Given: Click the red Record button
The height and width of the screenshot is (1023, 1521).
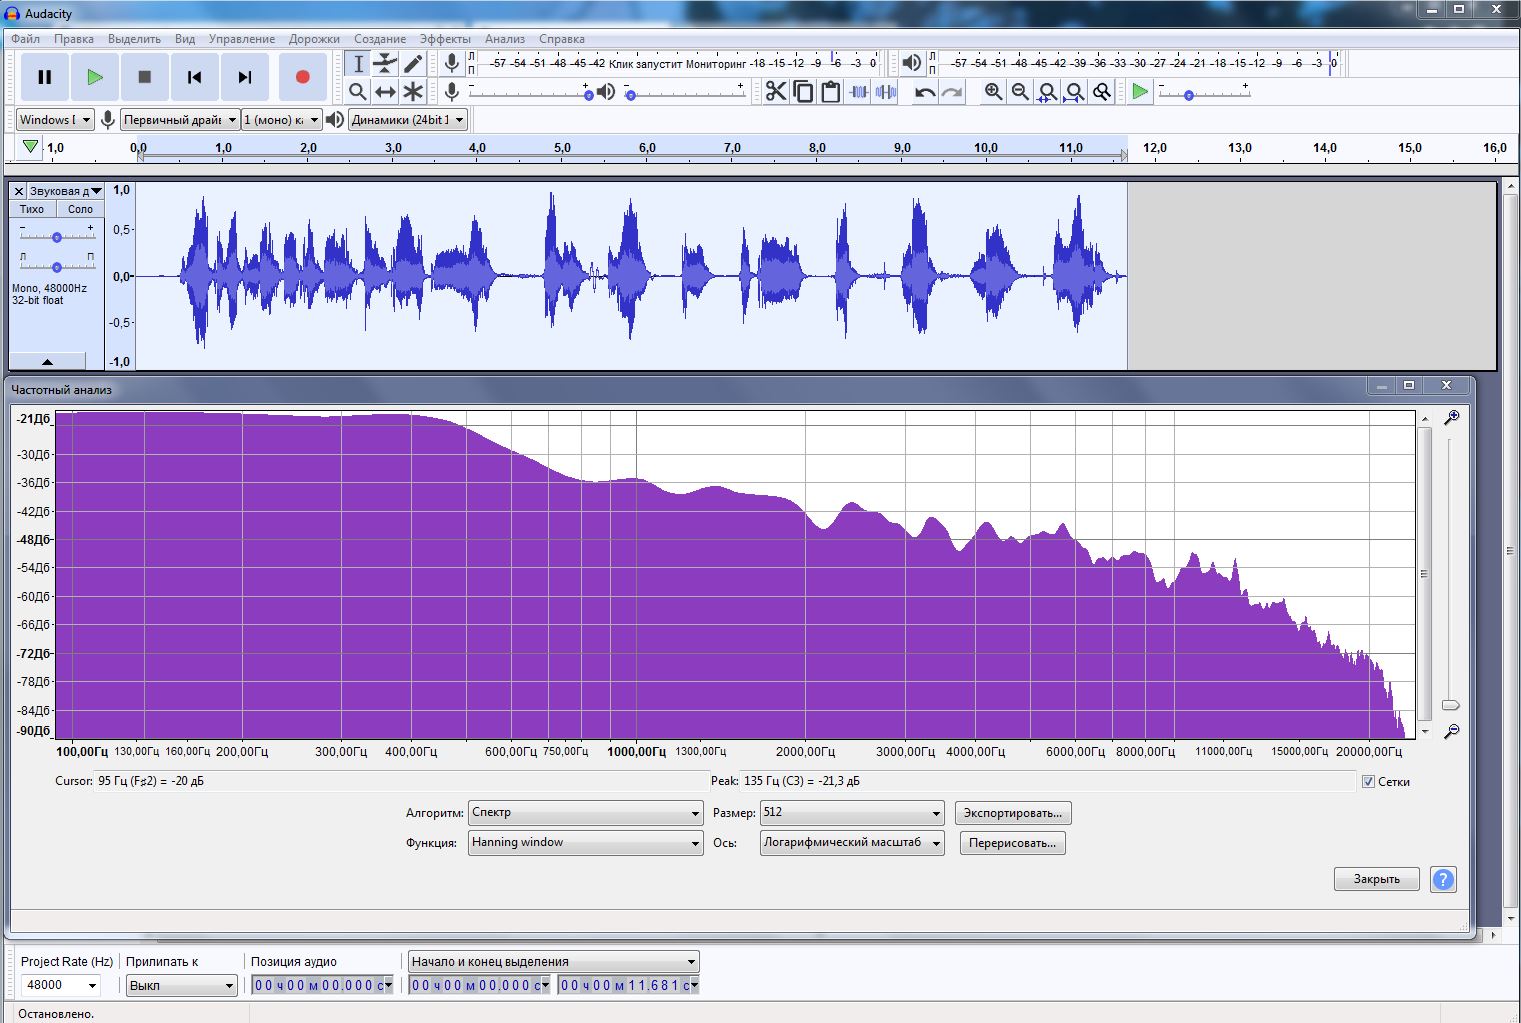Looking at the screenshot, I should pyautogui.click(x=302, y=77).
